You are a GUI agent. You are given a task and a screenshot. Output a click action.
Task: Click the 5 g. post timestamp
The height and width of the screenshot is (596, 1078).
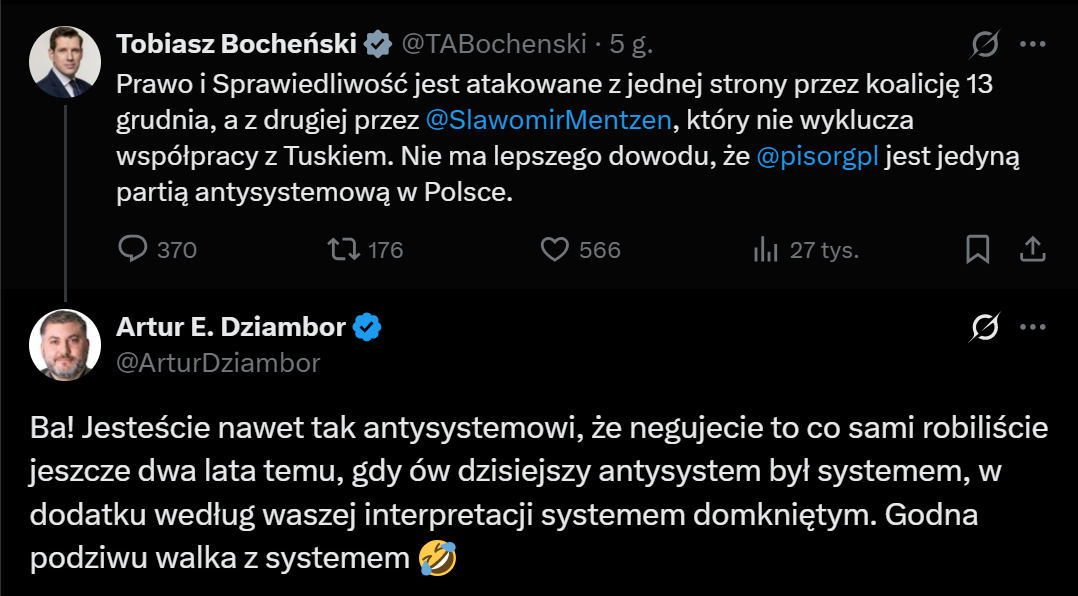click(631, 44)
